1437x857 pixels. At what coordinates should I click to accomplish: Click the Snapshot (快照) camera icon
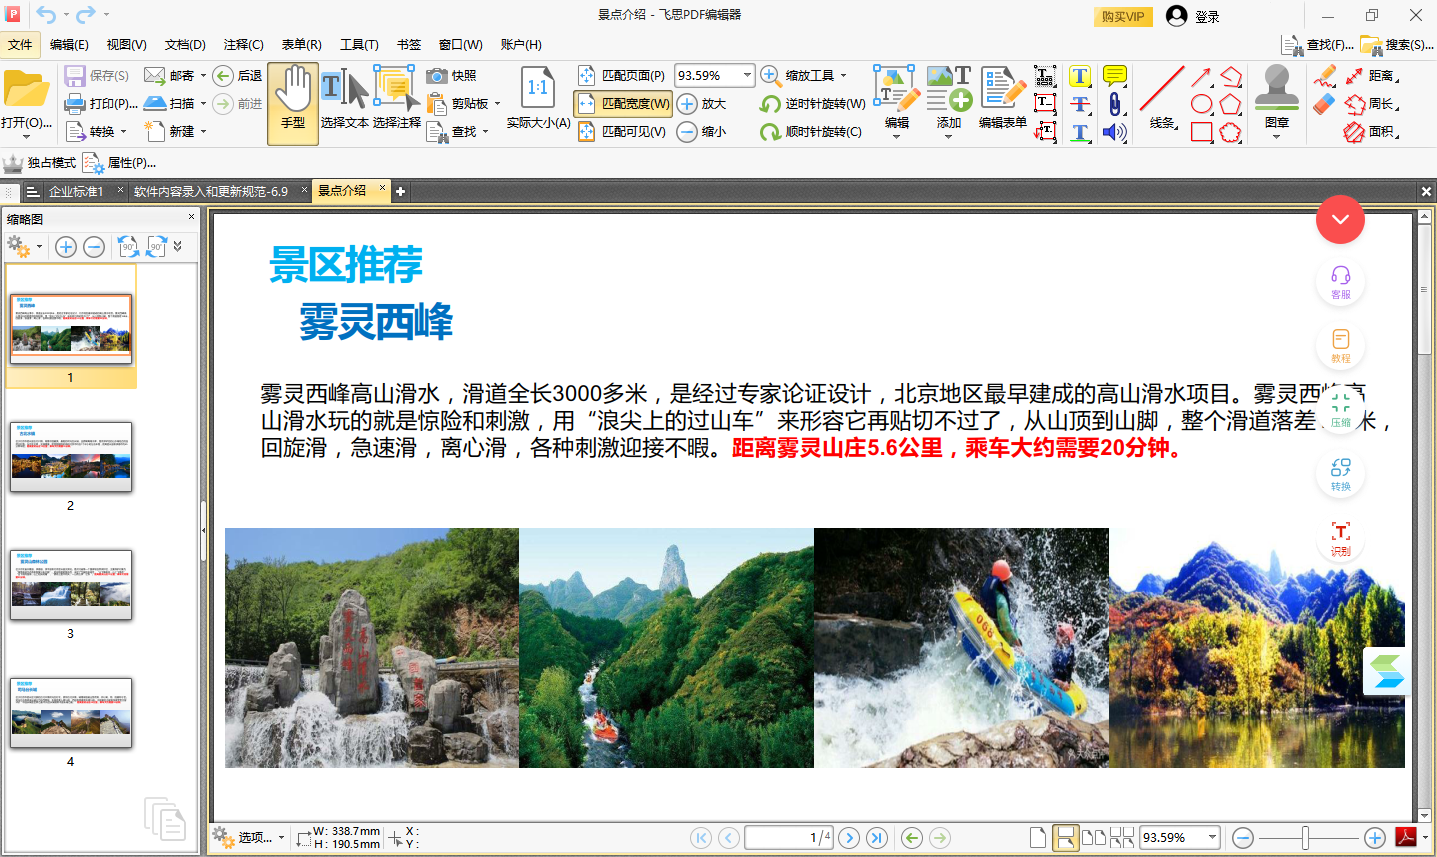click(436, 76)
